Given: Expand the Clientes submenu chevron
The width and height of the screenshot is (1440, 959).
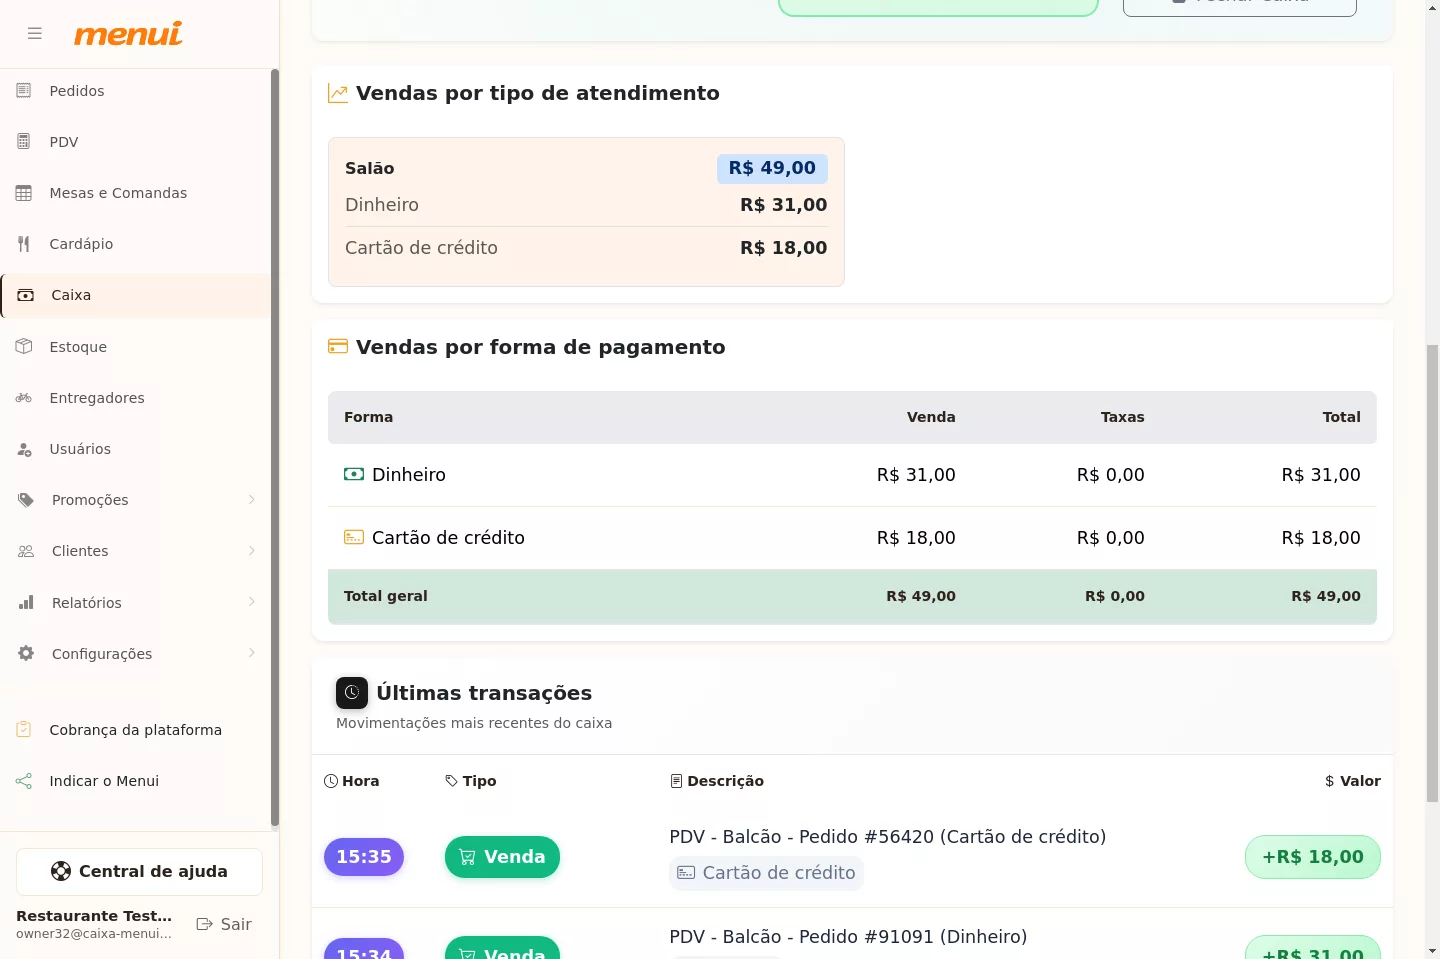Looking at the screenshot, I should (x=252, y=551).
